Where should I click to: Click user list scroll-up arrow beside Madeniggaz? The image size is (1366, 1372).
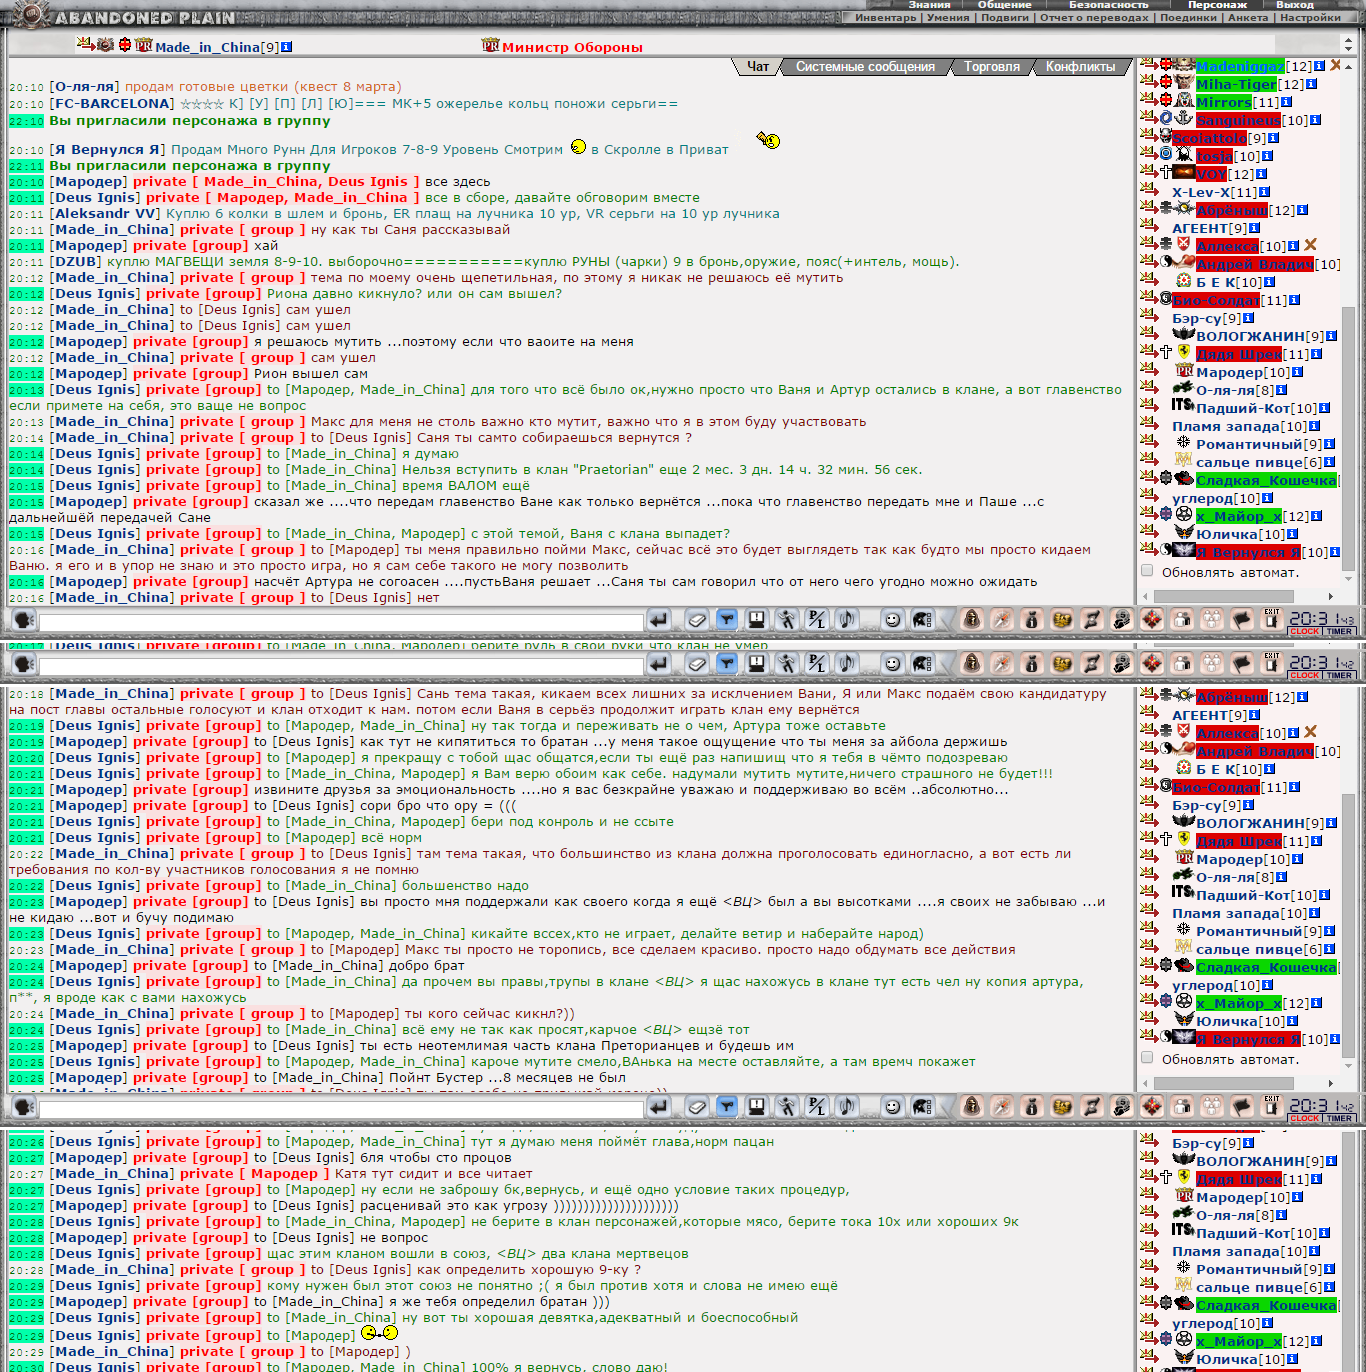[x=1348, y=66]
